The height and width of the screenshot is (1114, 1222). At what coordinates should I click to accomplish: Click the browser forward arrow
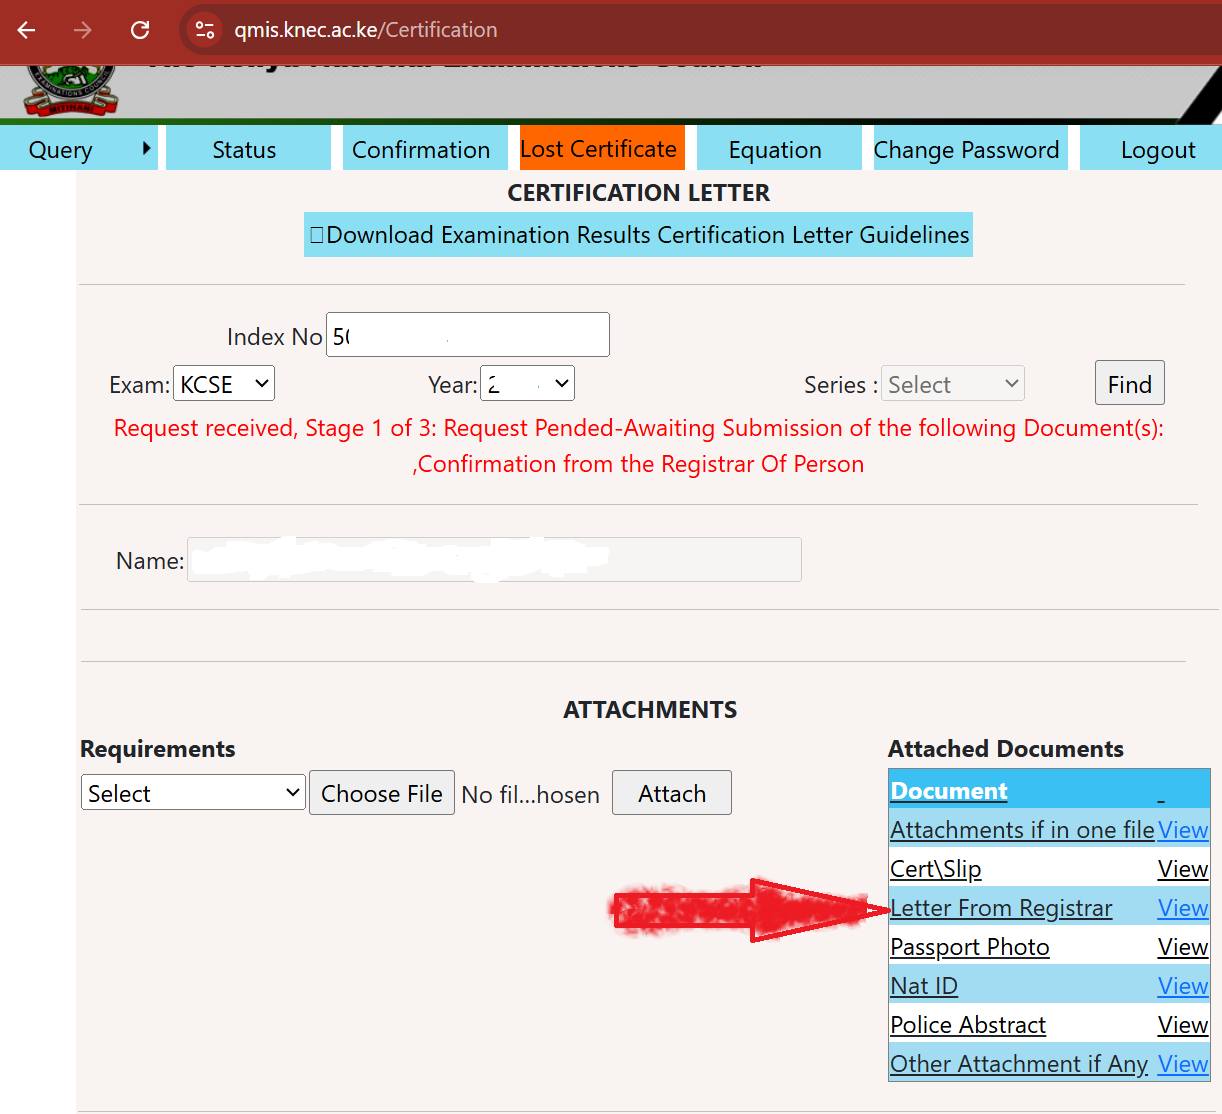83,30
